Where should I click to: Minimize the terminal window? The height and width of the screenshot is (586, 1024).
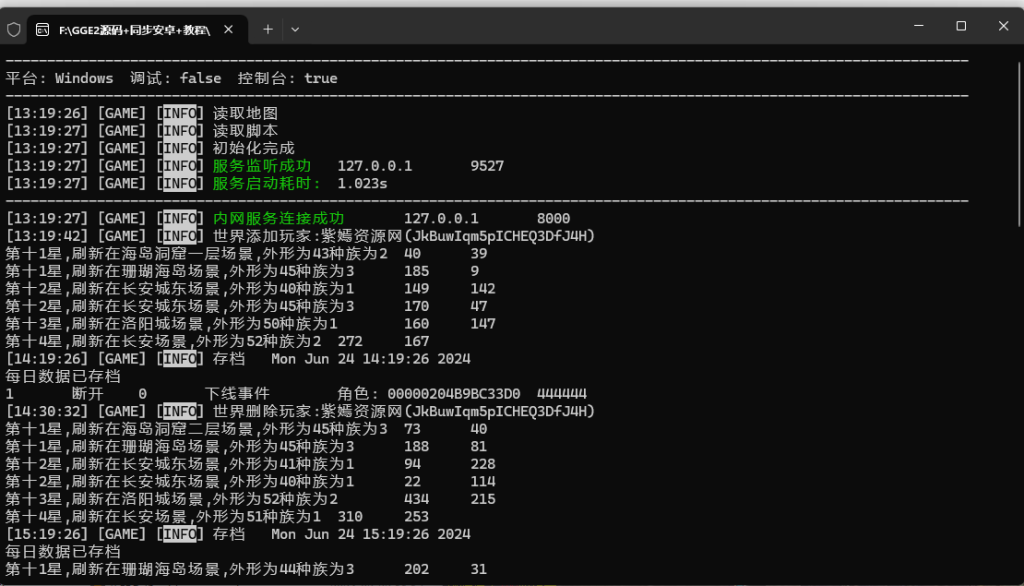tap(914, 26)
